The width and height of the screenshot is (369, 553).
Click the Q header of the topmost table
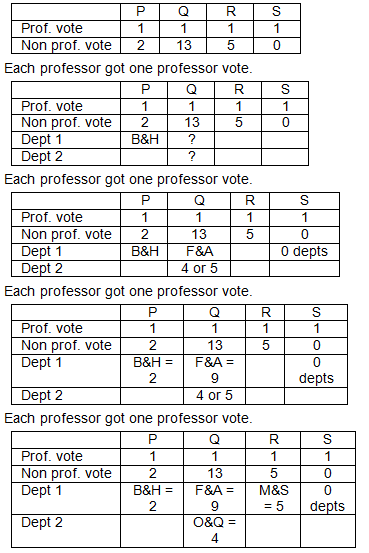(183, 12)
